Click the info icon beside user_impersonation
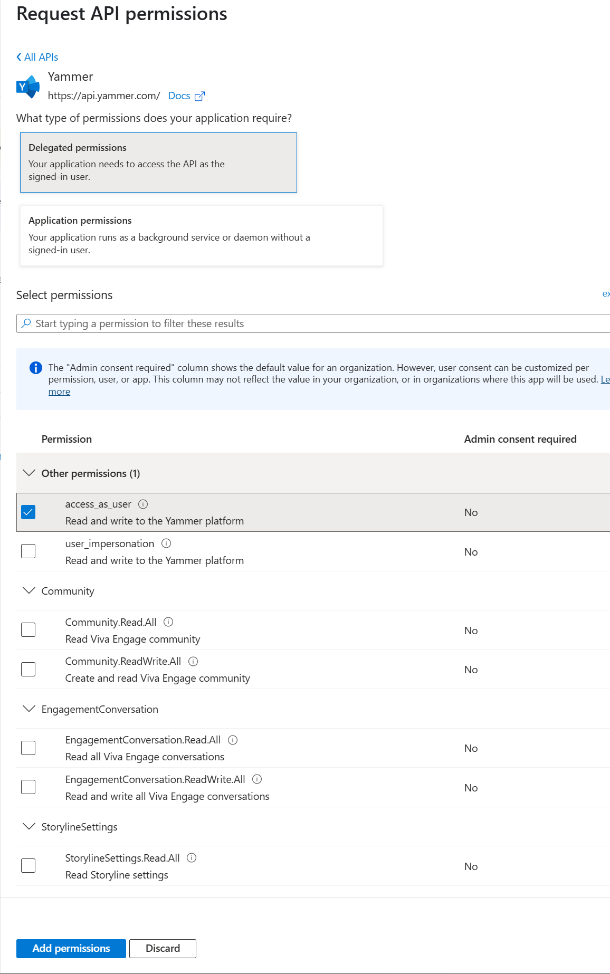This screenshot has height=974, width=610. tap(167, 542)
